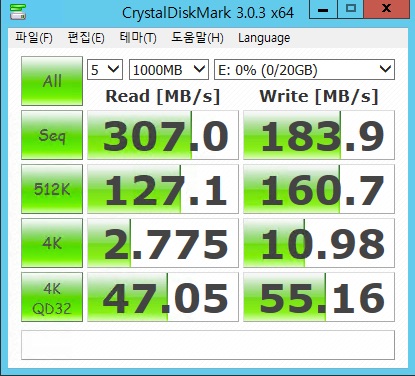Close the CrystalDiskMark window
Viewport: 415px width, 376px height.
pyautogui.click(x=387, y=9)
